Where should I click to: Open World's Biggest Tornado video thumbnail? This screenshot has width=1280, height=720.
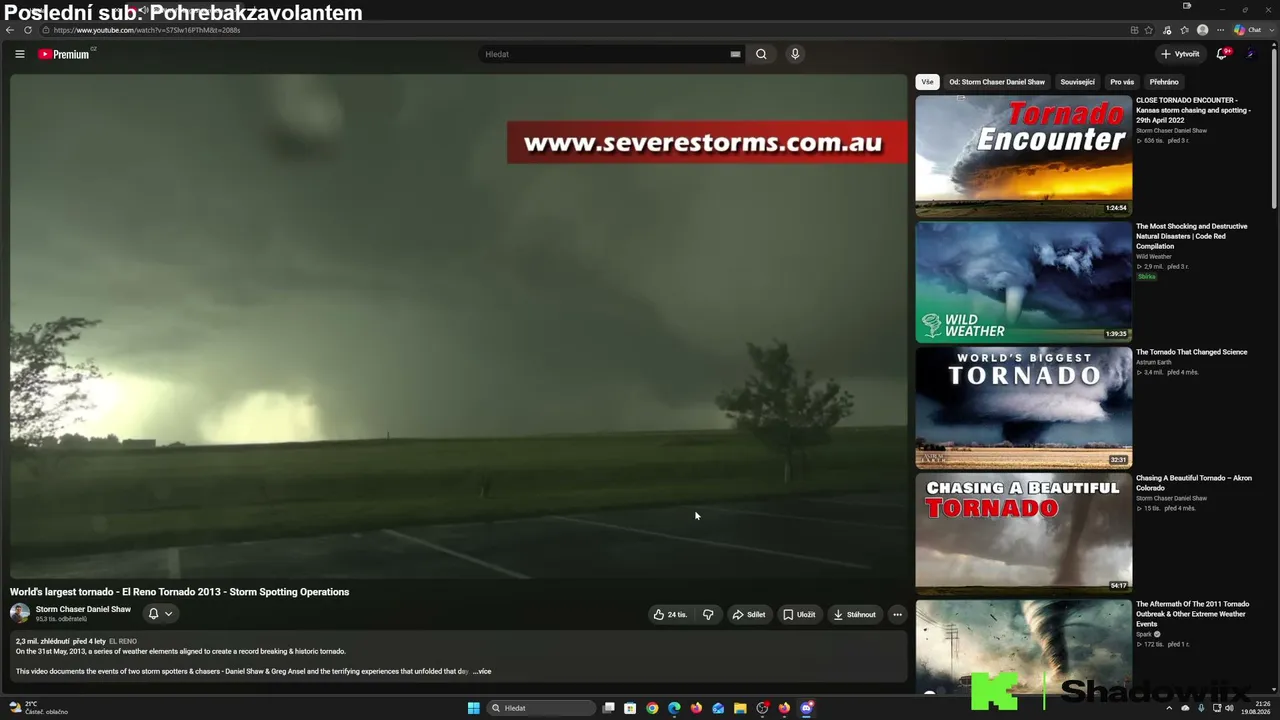point(1024,407)
